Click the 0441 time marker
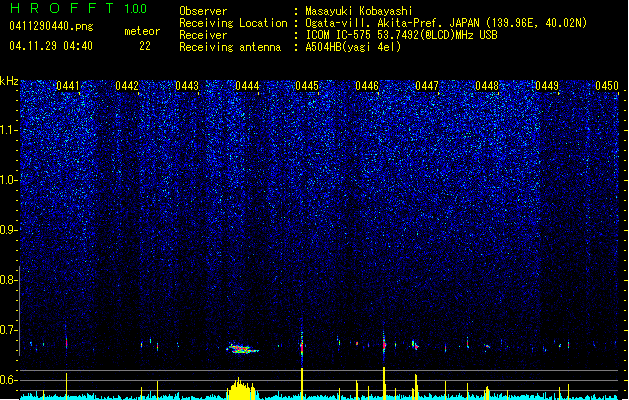 (68, 86)
